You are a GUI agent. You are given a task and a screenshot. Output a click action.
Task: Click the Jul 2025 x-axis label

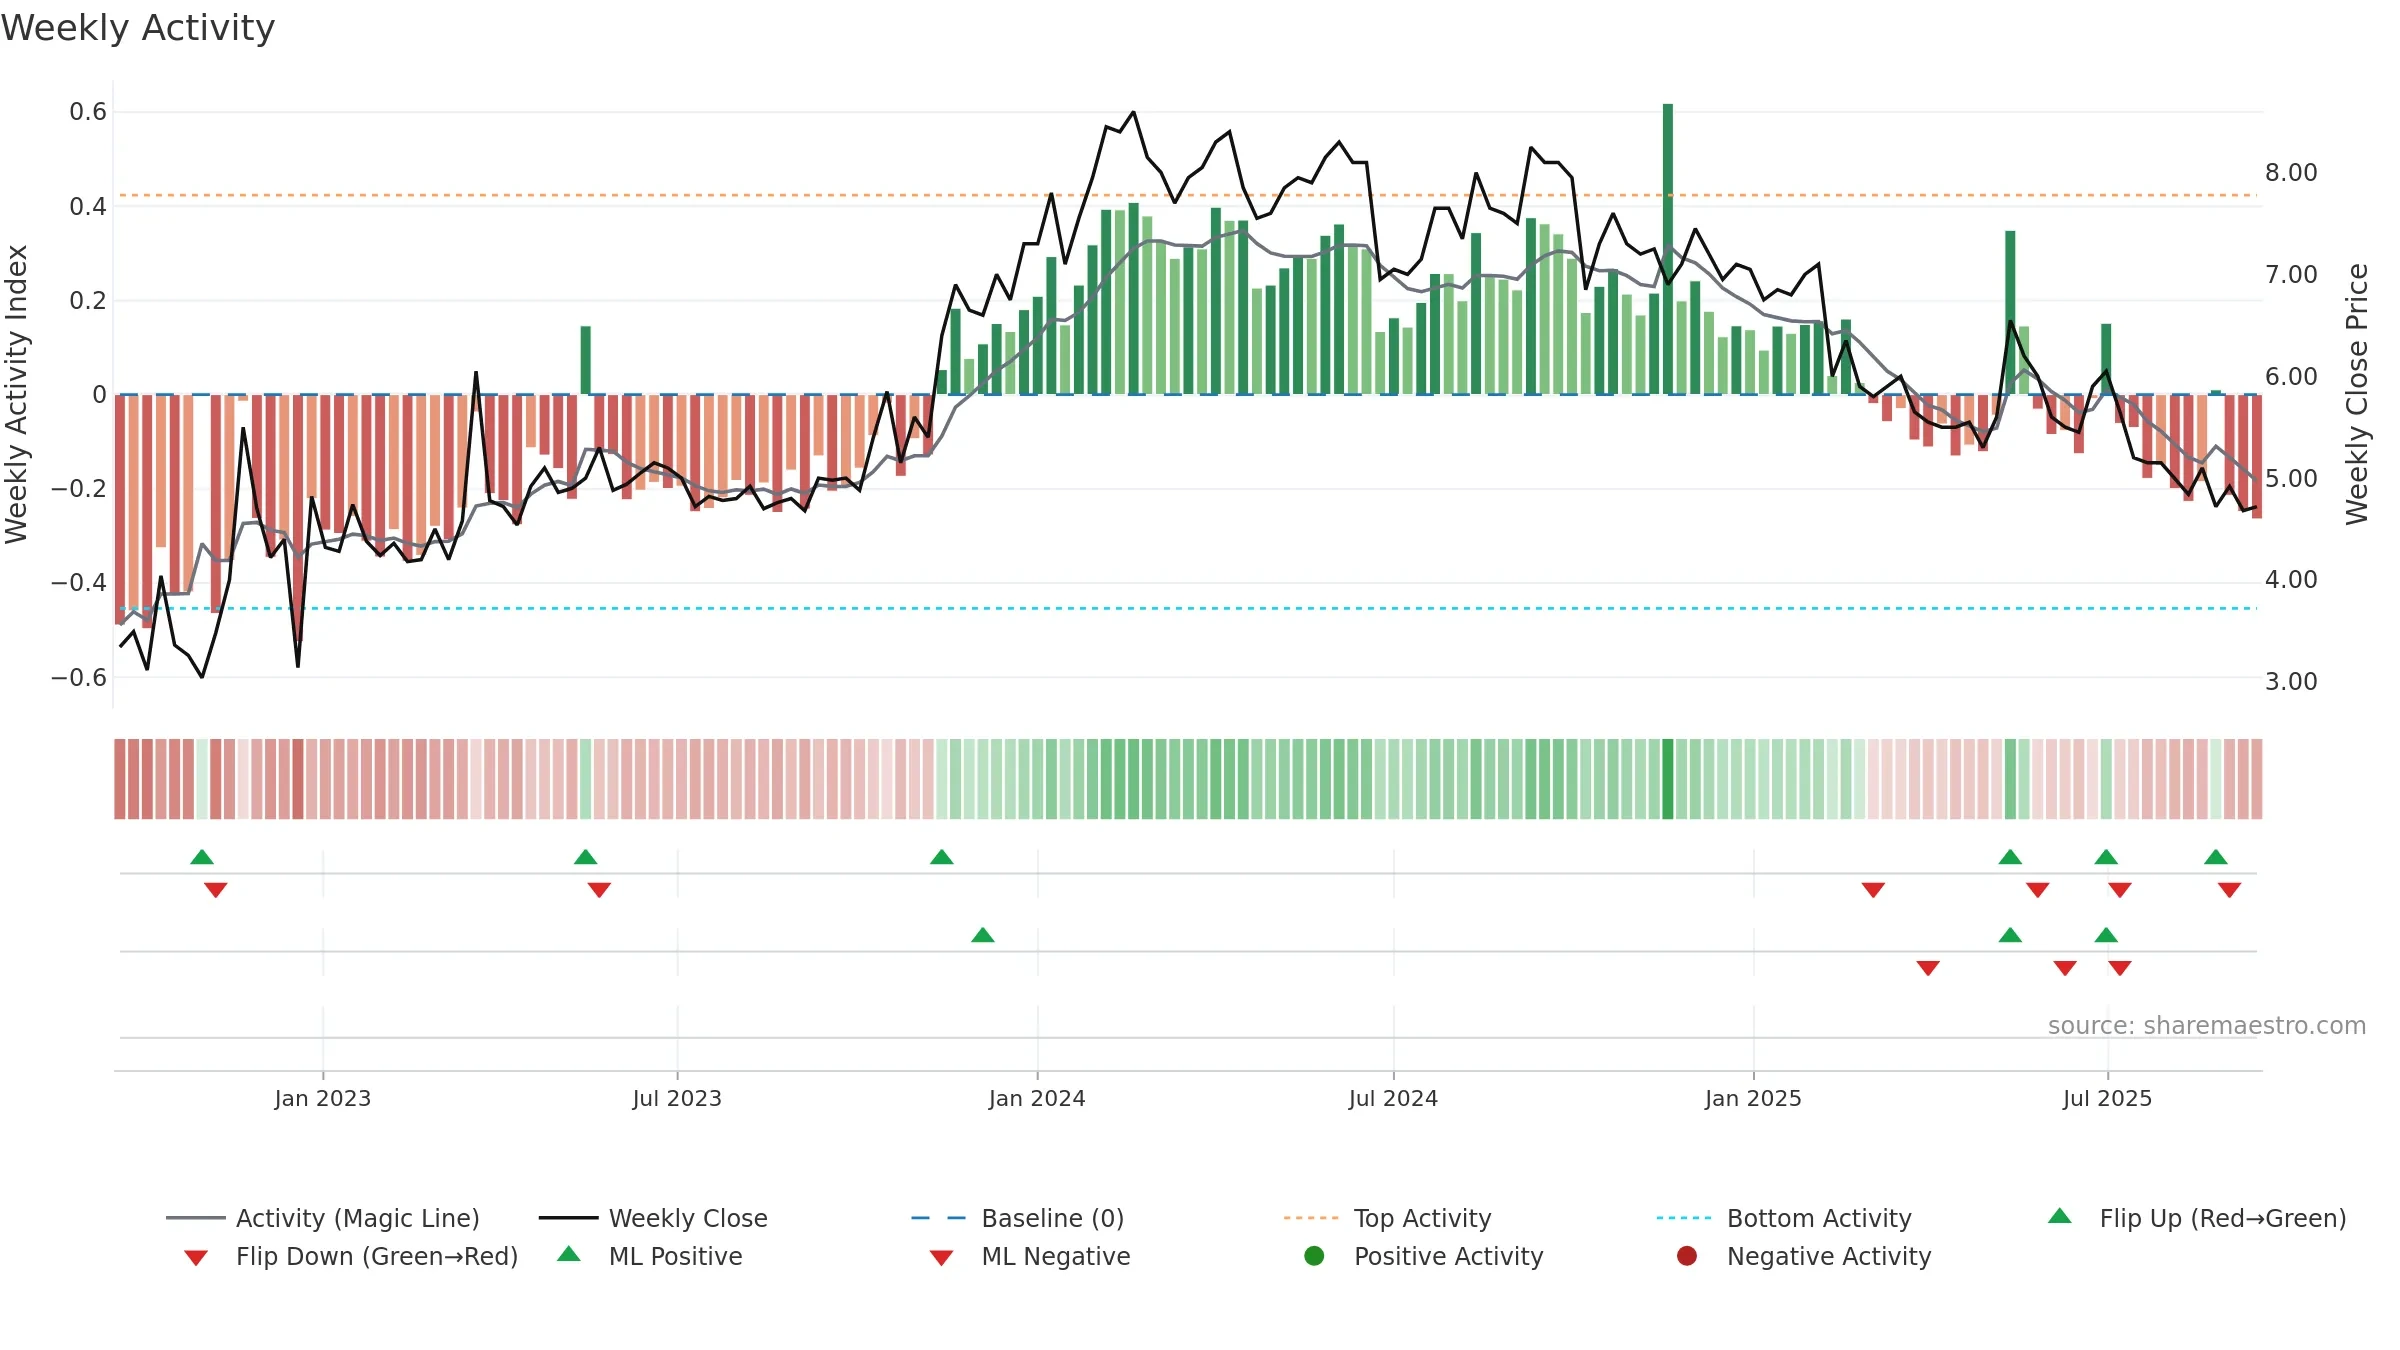[2107, 1098]
